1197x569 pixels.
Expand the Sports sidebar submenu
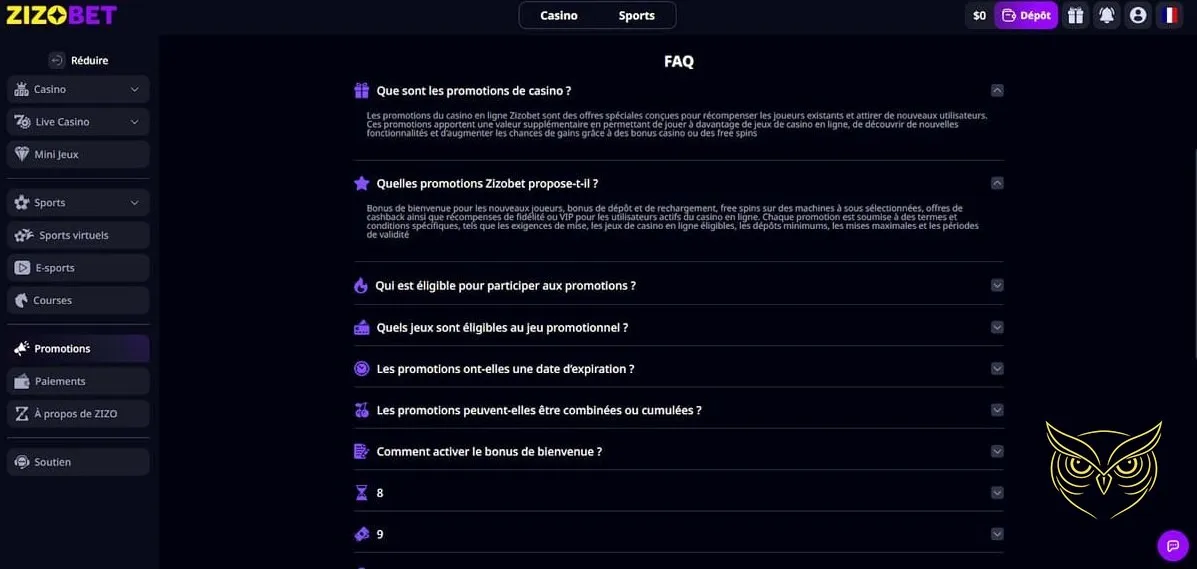coord(135,203)
